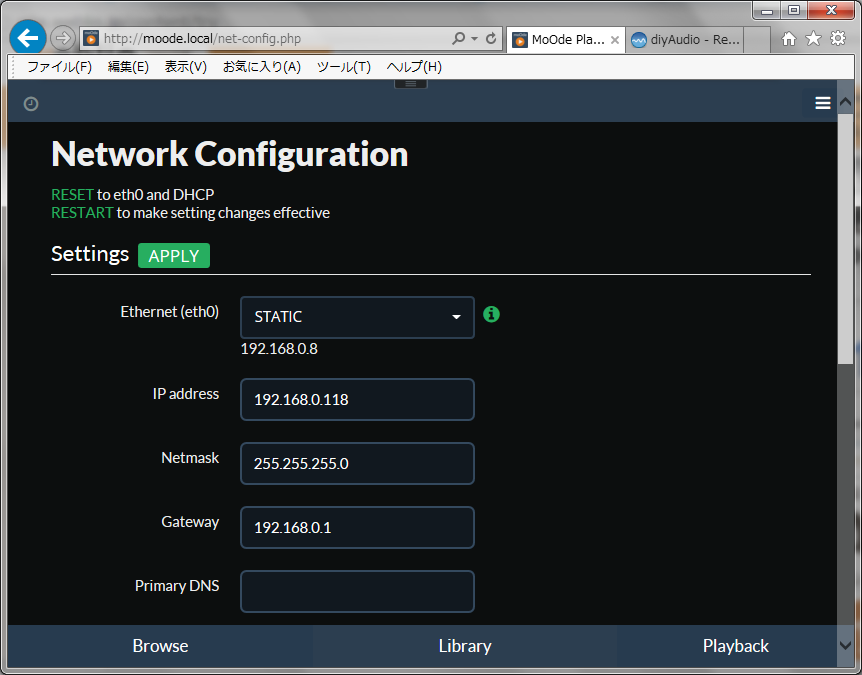Image resolution: width=862 pixels, height=675 pixels.
Task: Click the empty Primary DNS field
Action: click(x=357, y=591)
